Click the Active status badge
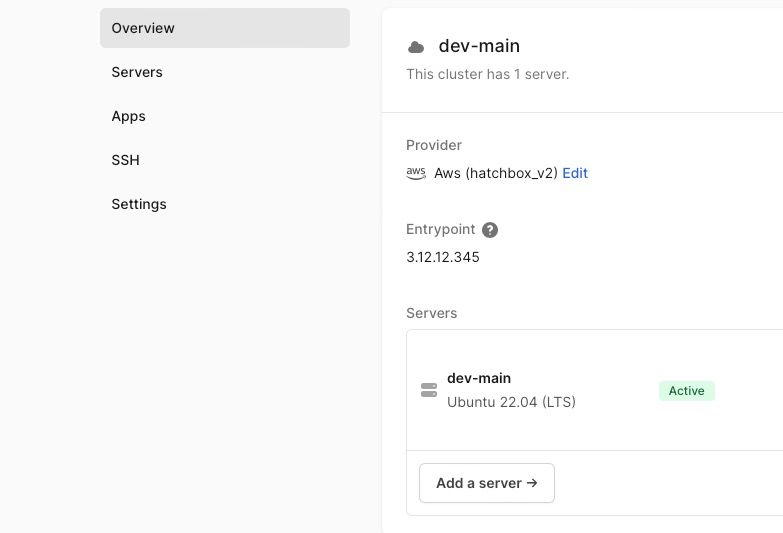The image size is (783, 533). click(687, 391)
